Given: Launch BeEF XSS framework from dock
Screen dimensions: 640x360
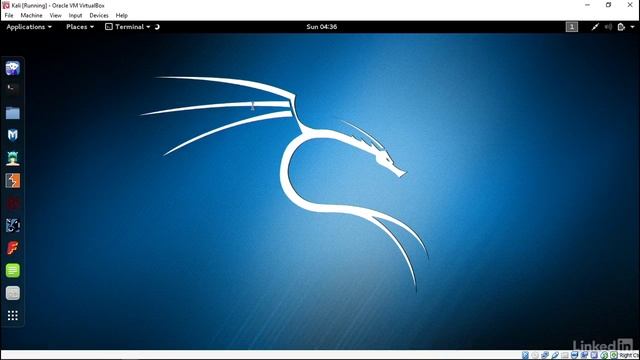Looking at the screenshot, I should point(13,225).
